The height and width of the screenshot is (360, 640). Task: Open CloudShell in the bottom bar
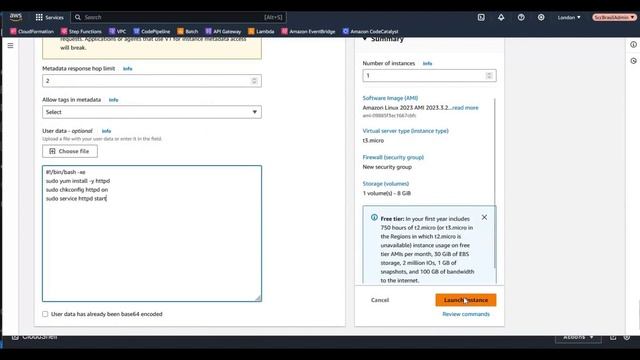pos(35,337)
